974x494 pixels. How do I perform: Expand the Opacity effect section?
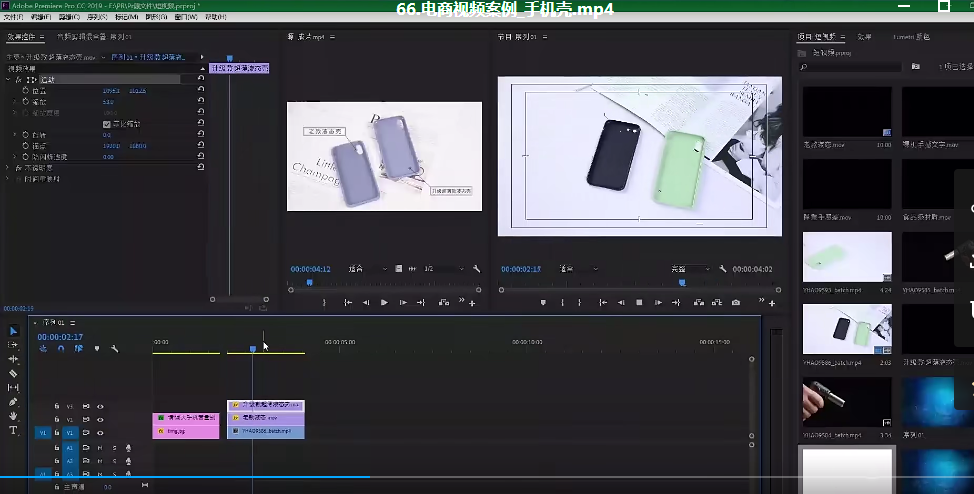[x=9, y=168]
